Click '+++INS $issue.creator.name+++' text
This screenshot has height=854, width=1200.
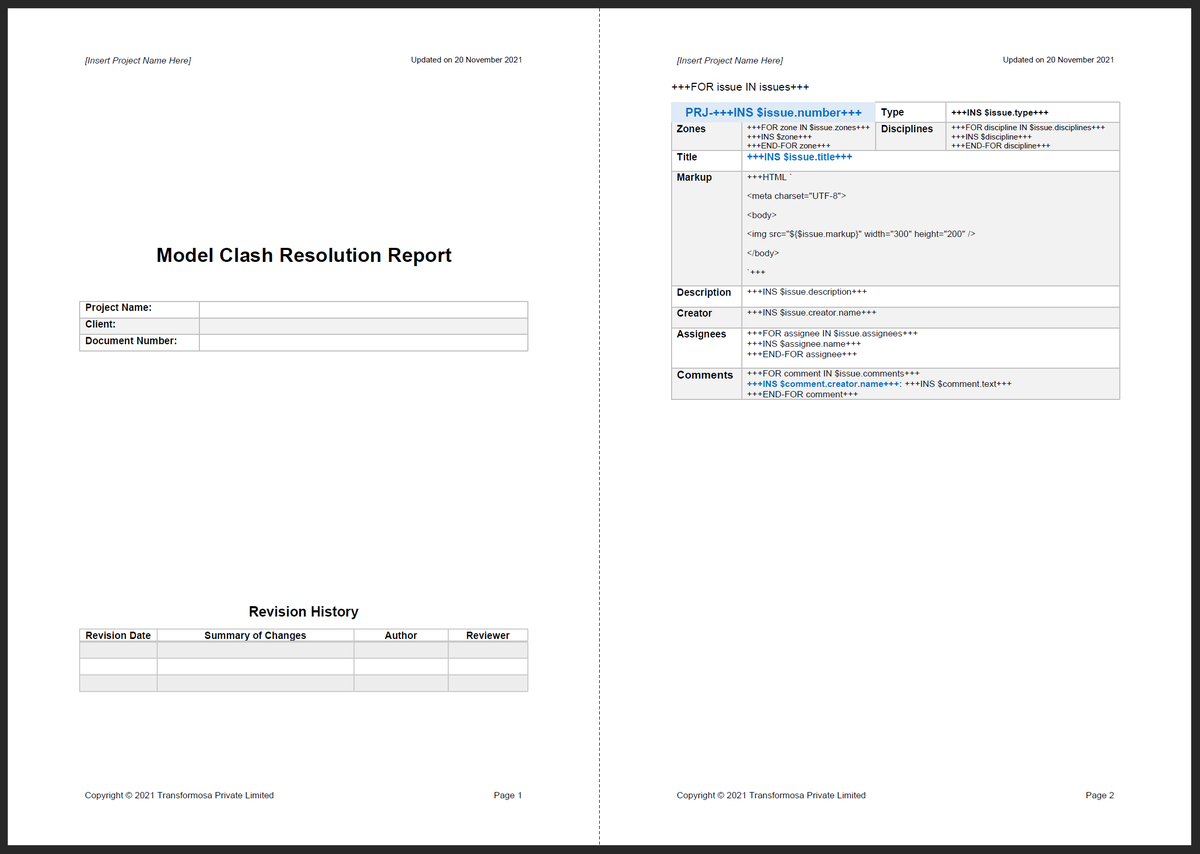click(x=811, y=313)
